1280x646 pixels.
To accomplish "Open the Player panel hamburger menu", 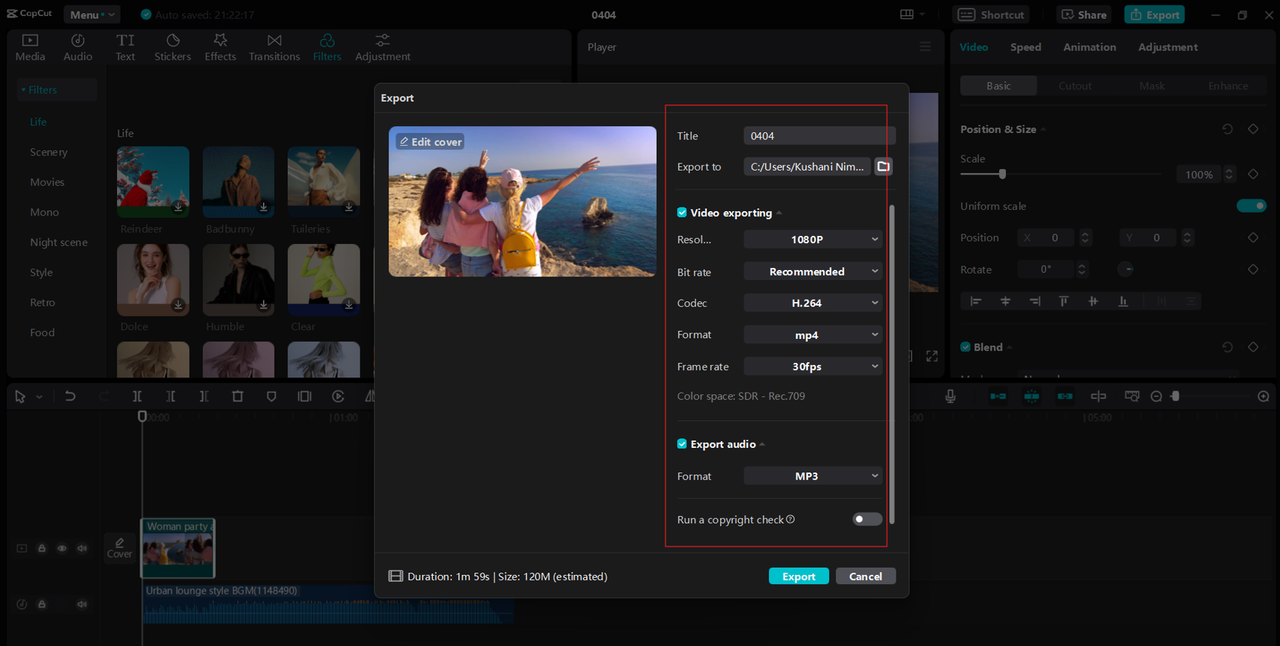I will 925,47.
